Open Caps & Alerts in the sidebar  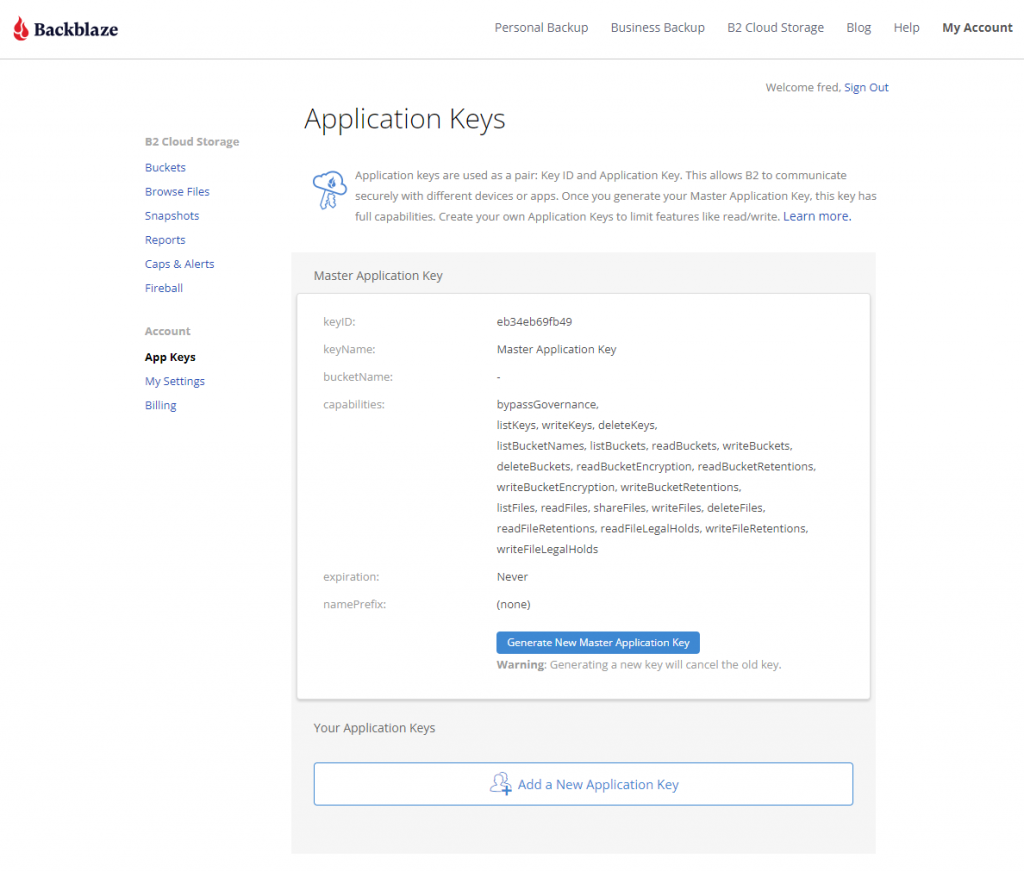pyautogui.click(x=180, y=264)
